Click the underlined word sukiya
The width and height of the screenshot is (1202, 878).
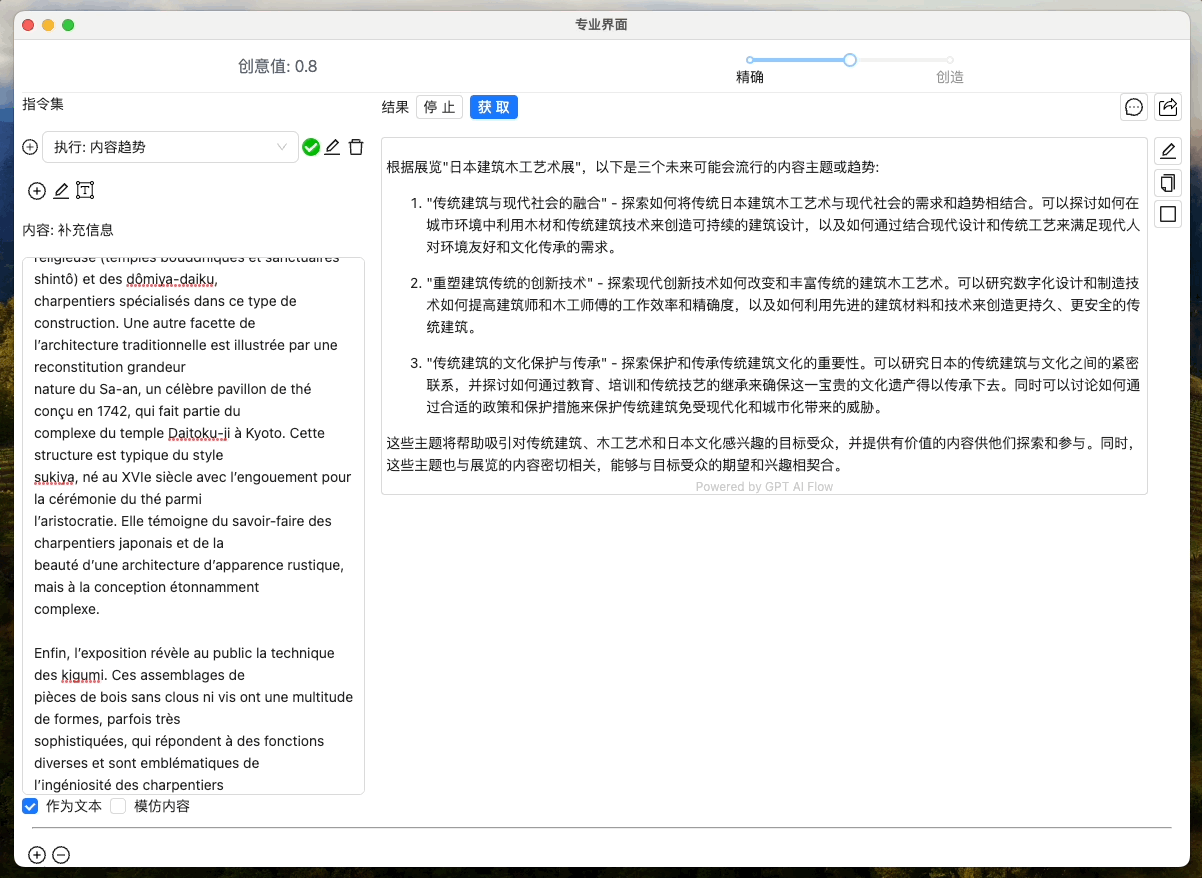coord(55,477)
